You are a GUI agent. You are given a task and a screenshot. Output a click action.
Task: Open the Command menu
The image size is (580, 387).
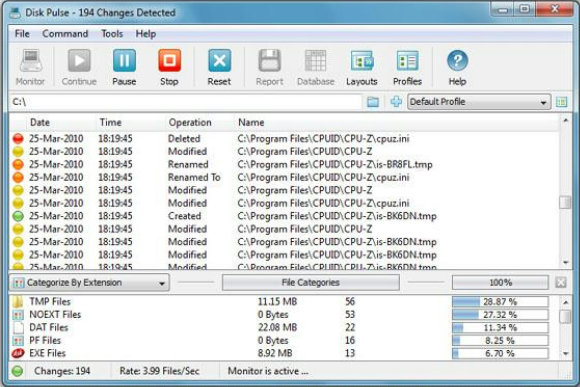coord(65,34)
